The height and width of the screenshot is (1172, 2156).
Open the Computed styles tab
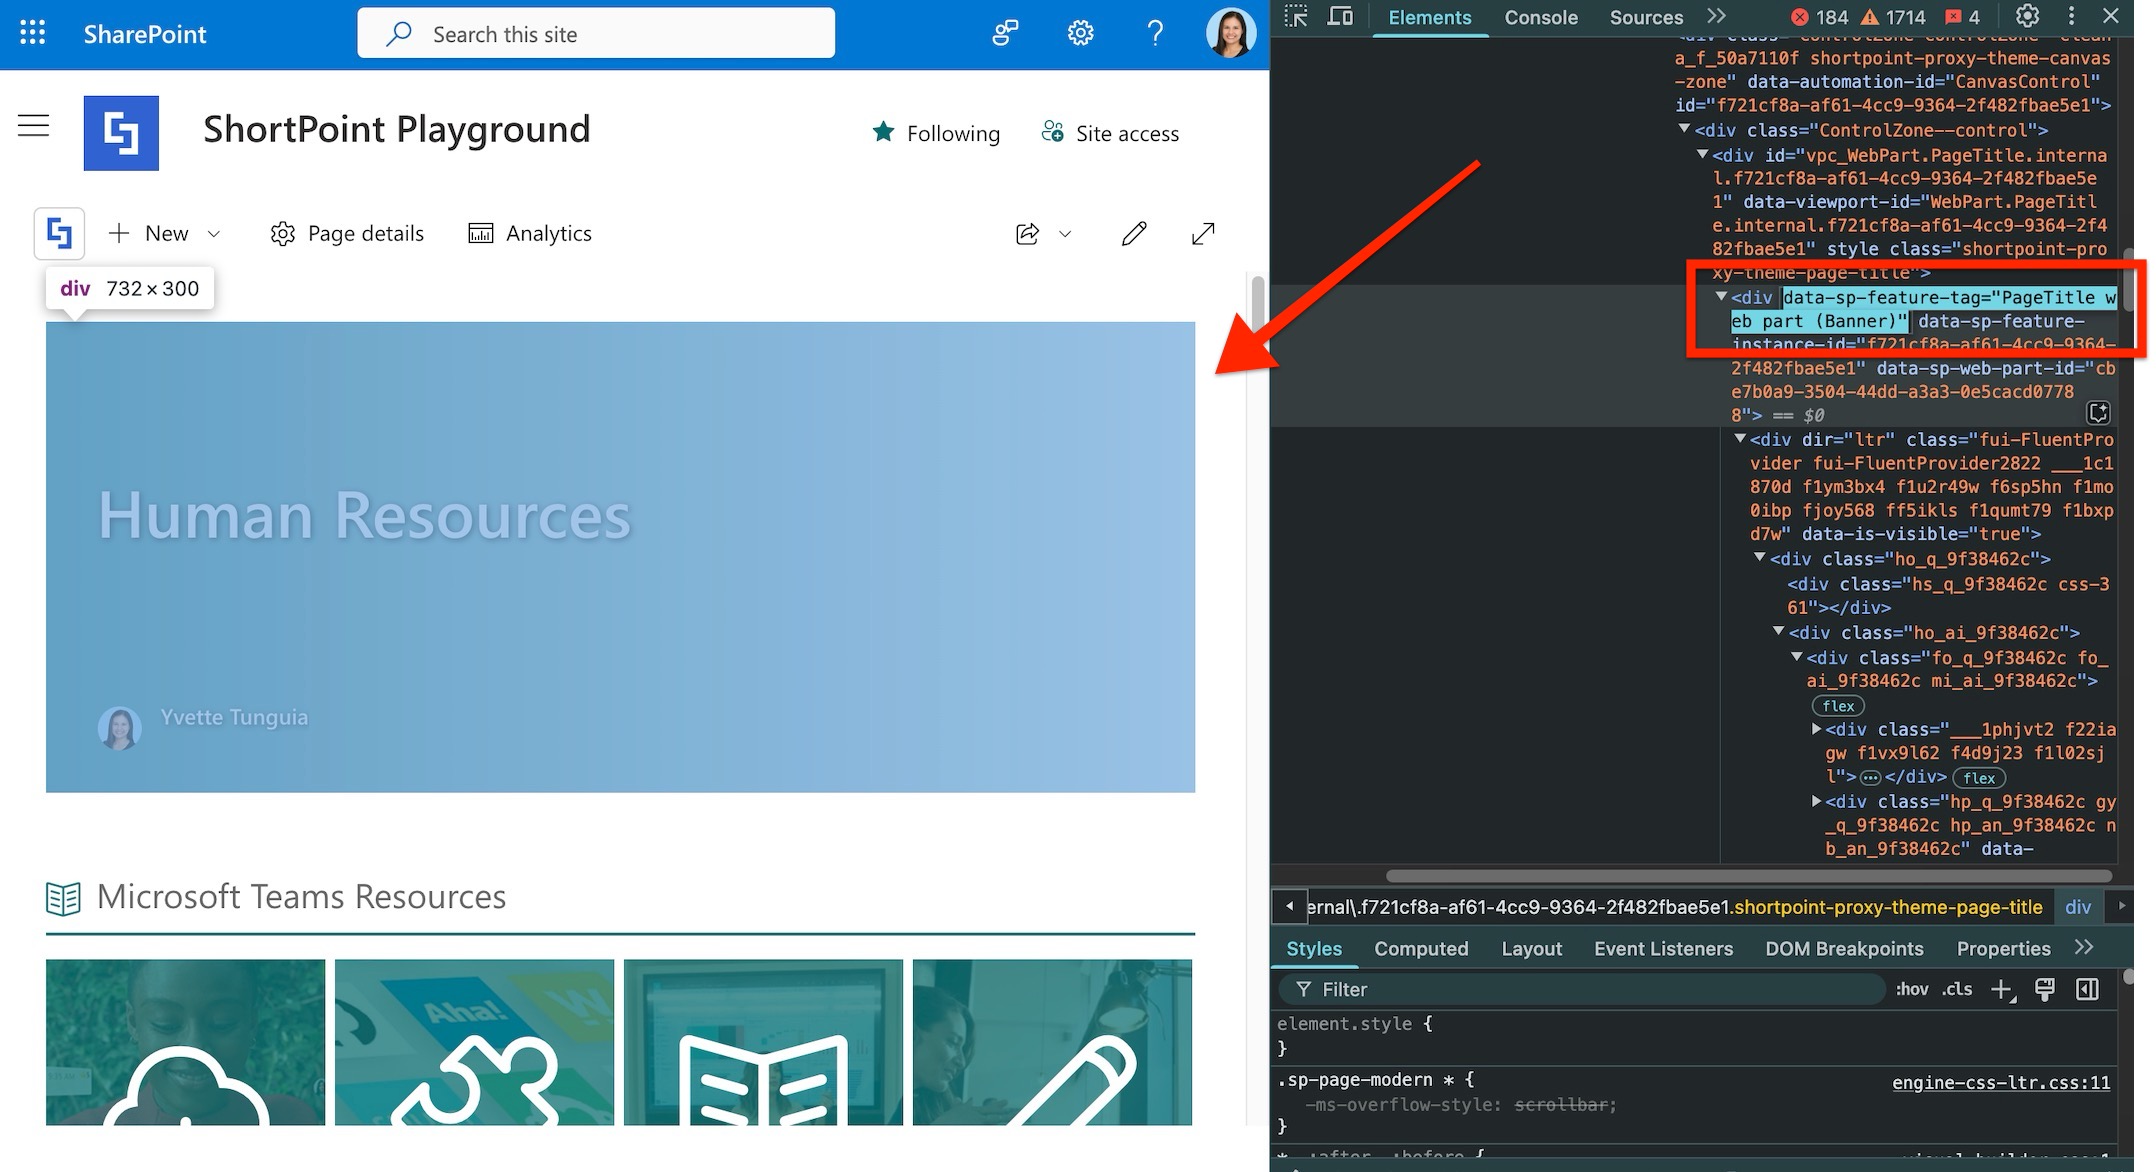pos(1420,949)
